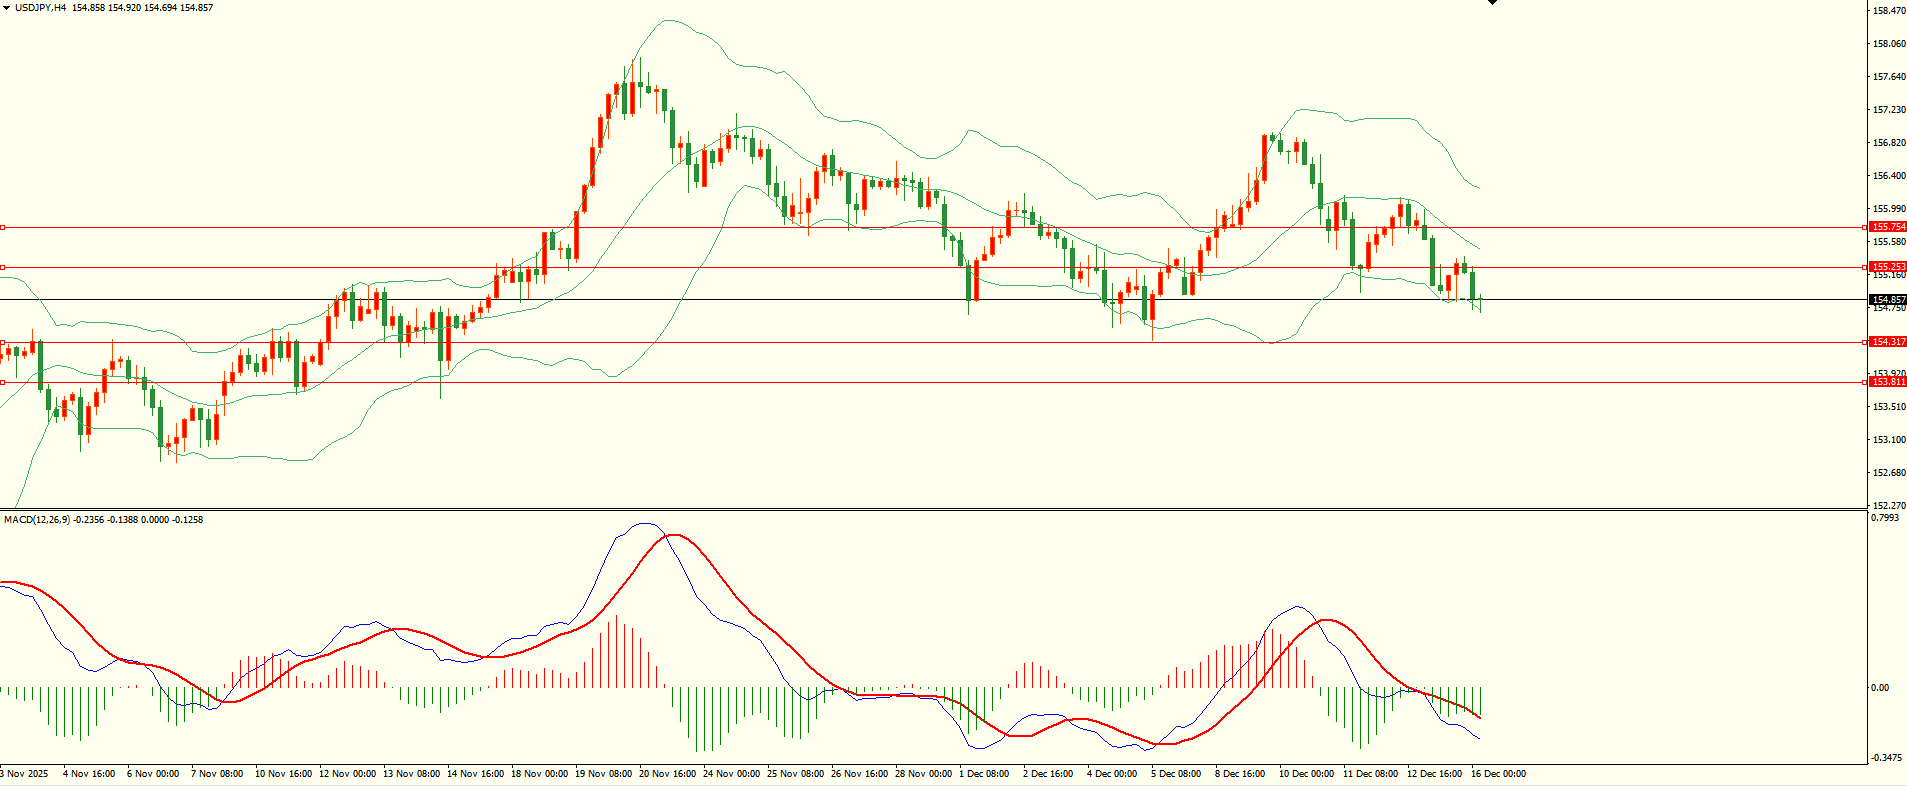Click the MACD(12,26,9) indicator label
Screen dimensions: 1907x787
[x=37, y=520]
